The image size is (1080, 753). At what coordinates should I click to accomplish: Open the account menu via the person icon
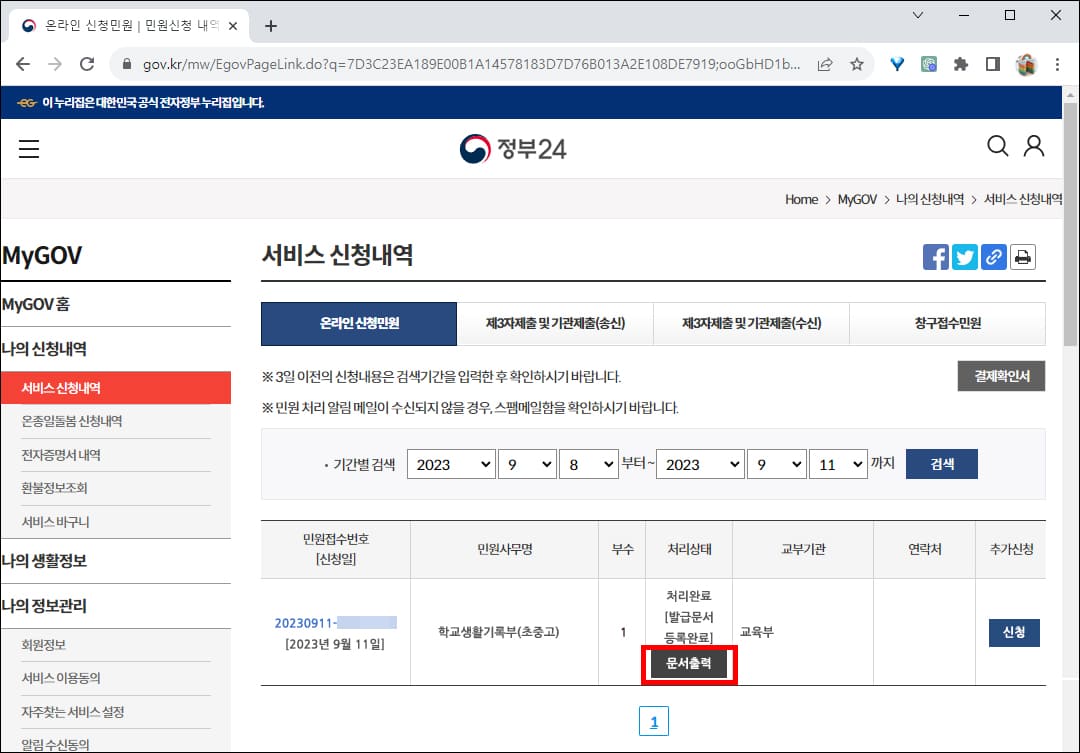tap(1034, 146)
